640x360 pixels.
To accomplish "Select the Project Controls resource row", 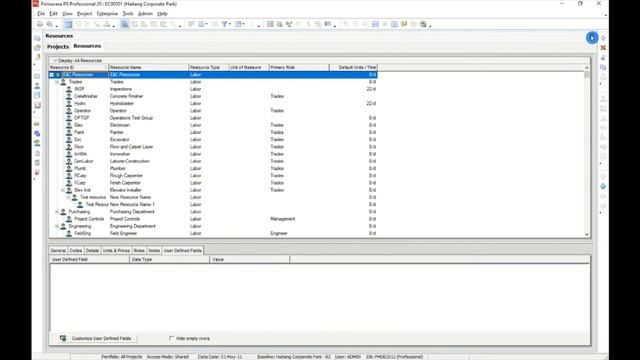I will pos(213,219).
